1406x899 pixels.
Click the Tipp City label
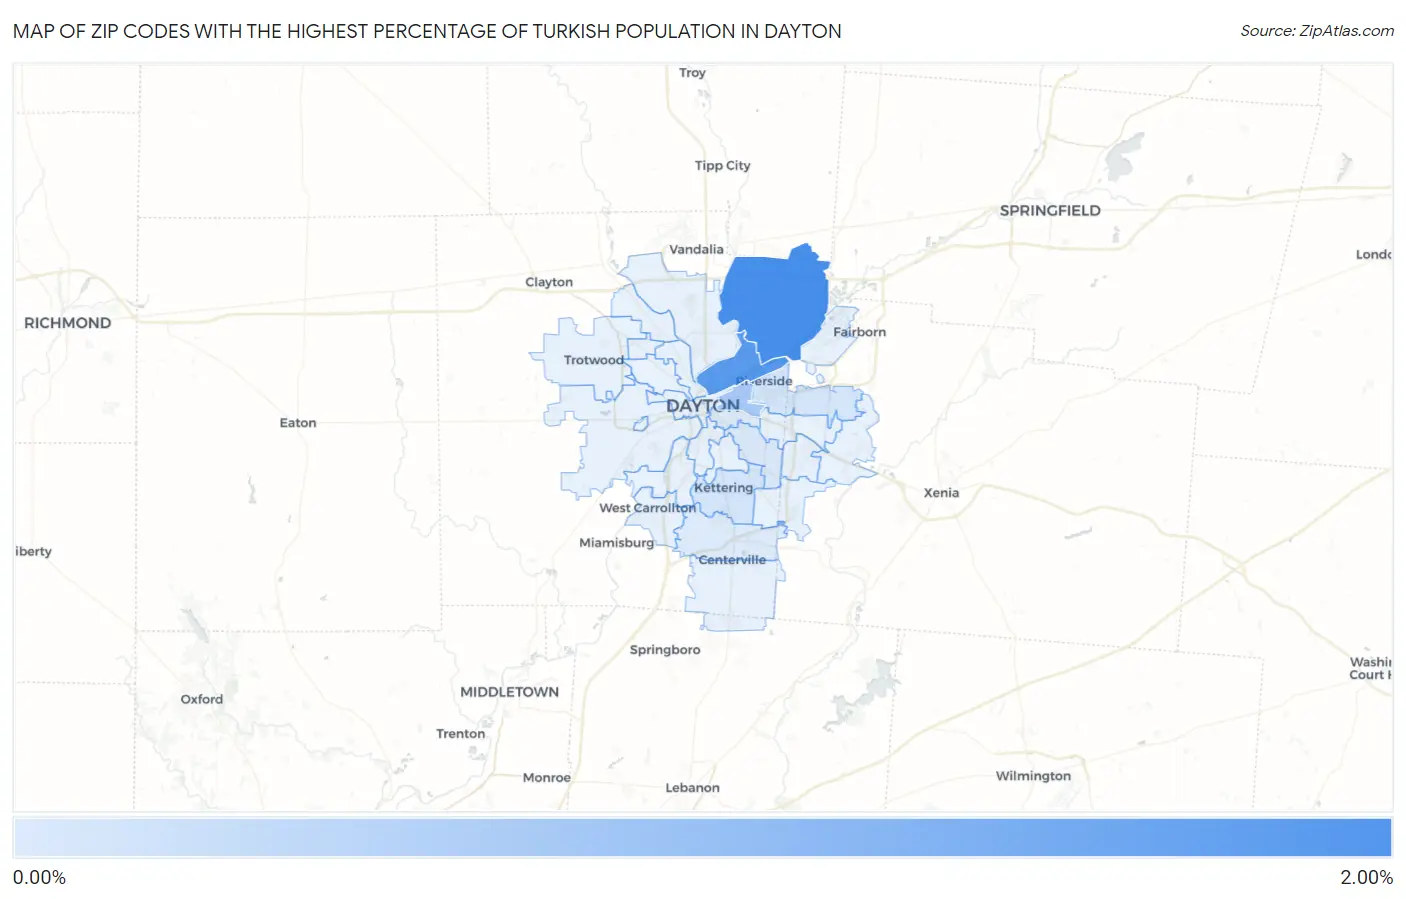pyautogui.click(x=722, y=166)
